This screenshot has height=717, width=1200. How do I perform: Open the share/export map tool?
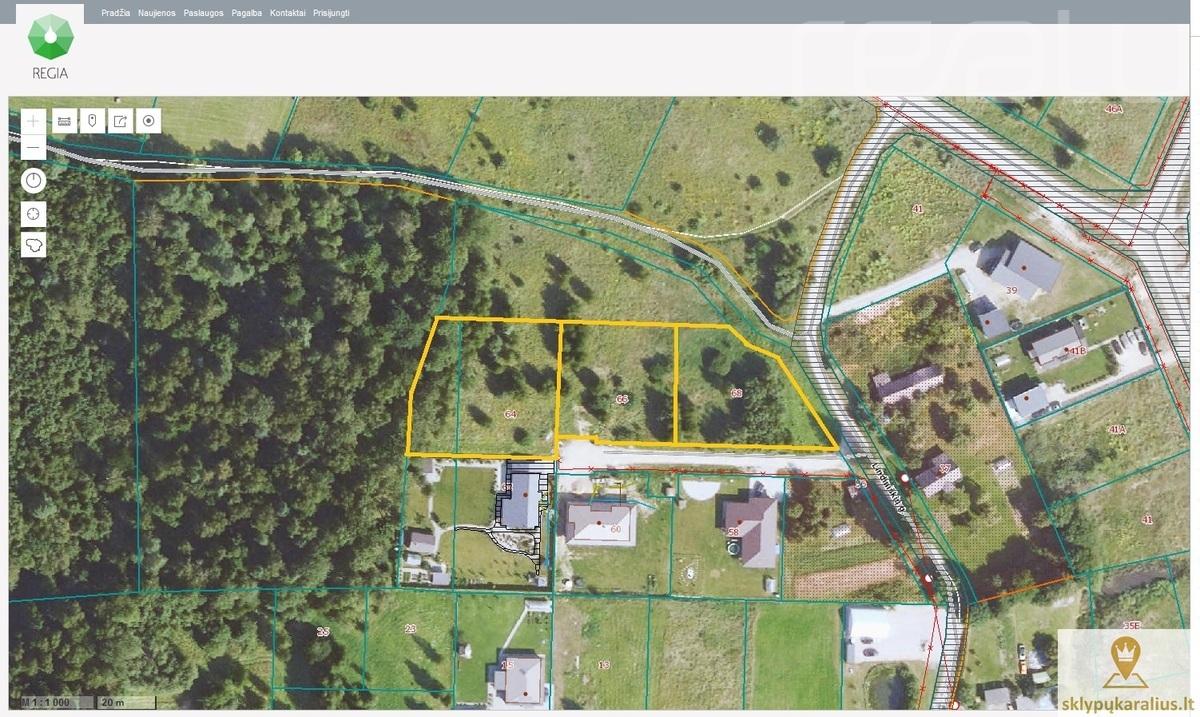120,121
